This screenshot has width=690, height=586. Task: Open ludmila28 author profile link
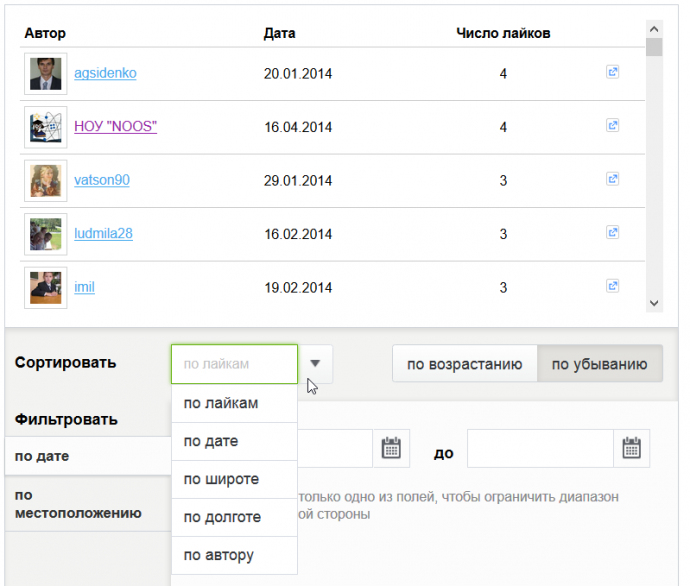(103, 234)
